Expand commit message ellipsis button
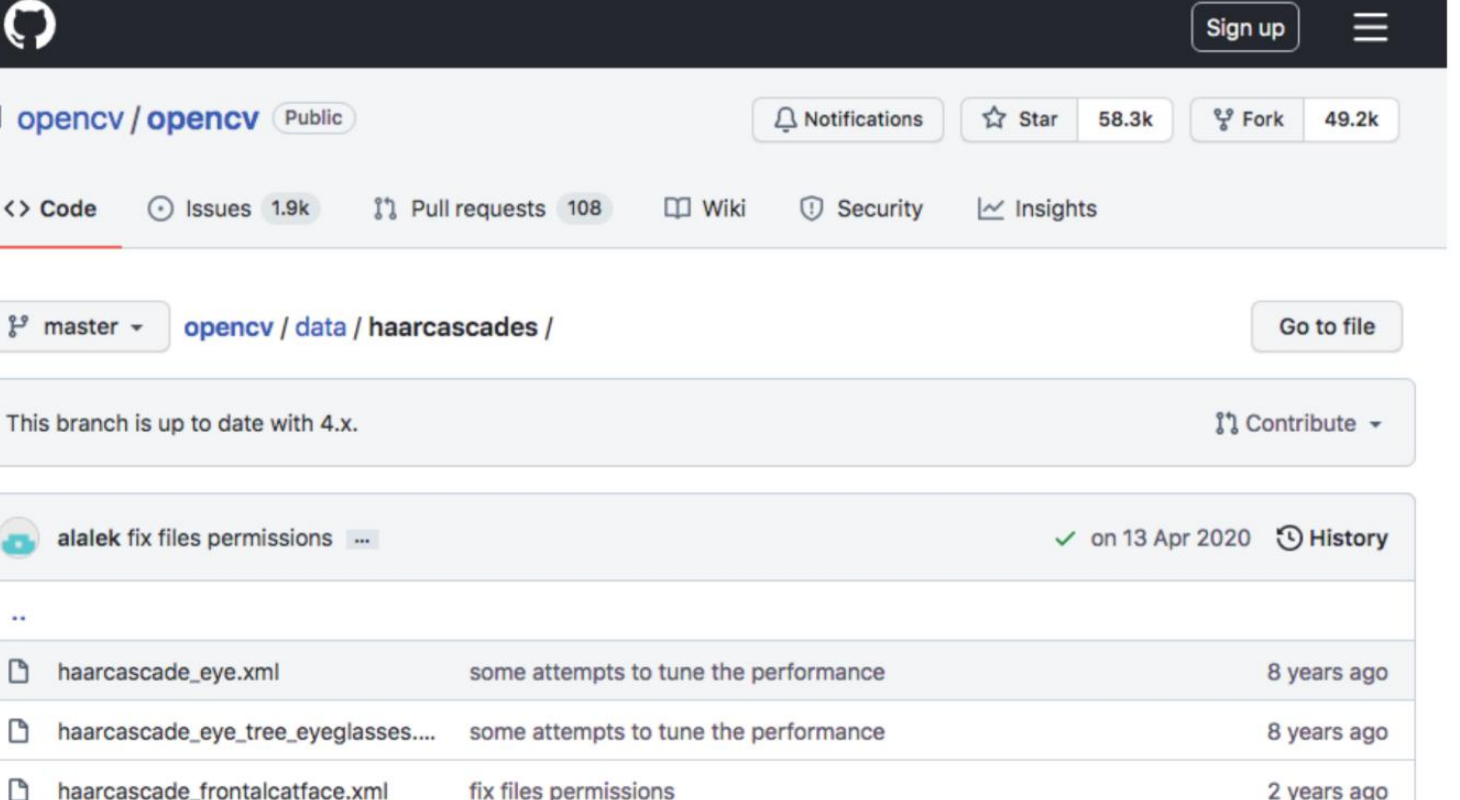 pos(362,539)
